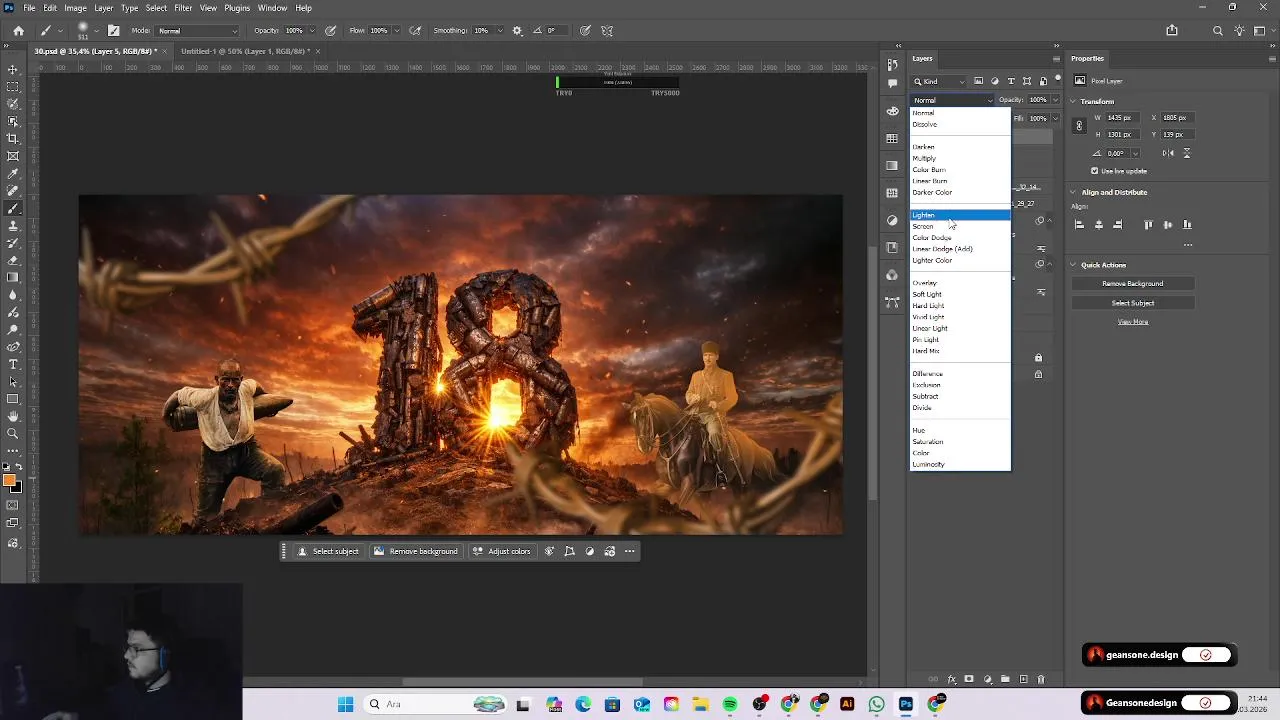Click Remove Background in Quick Actions
Image resolution: width=1280 pixels, height=720 pixels.
[x=1132, y=284]
